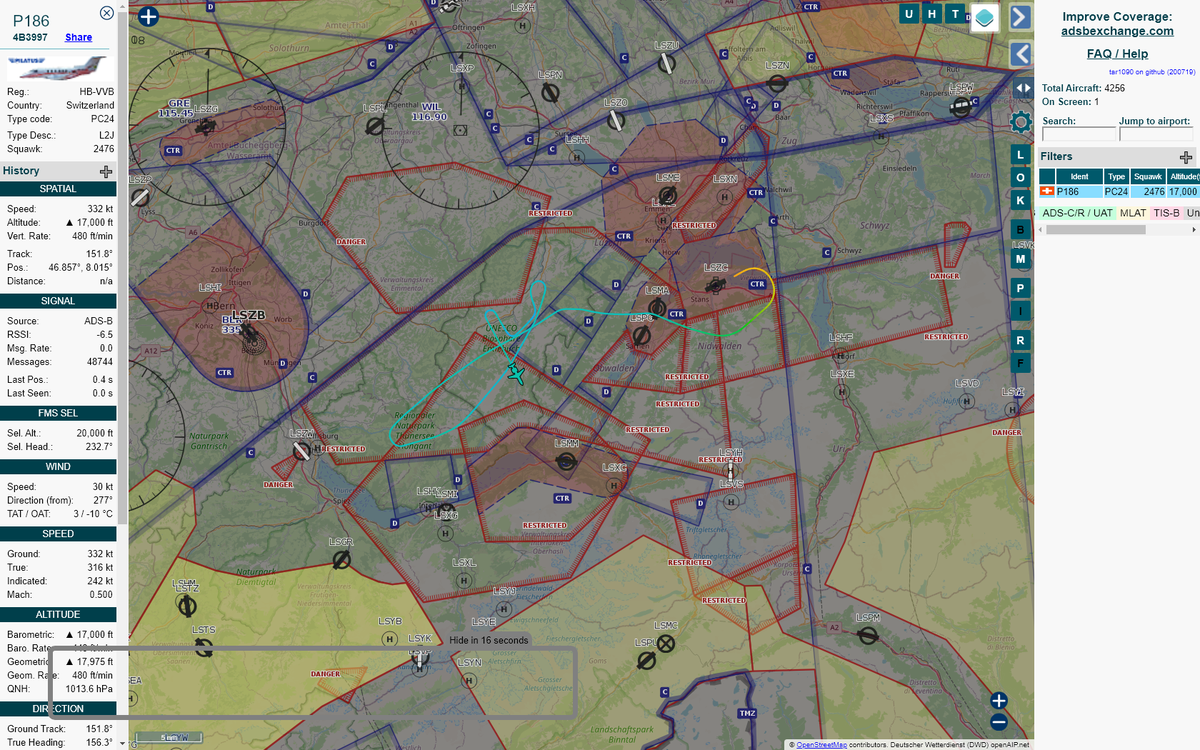
Task: Click the right-arrow sidebar button
Action: [x=1020, y=17]
